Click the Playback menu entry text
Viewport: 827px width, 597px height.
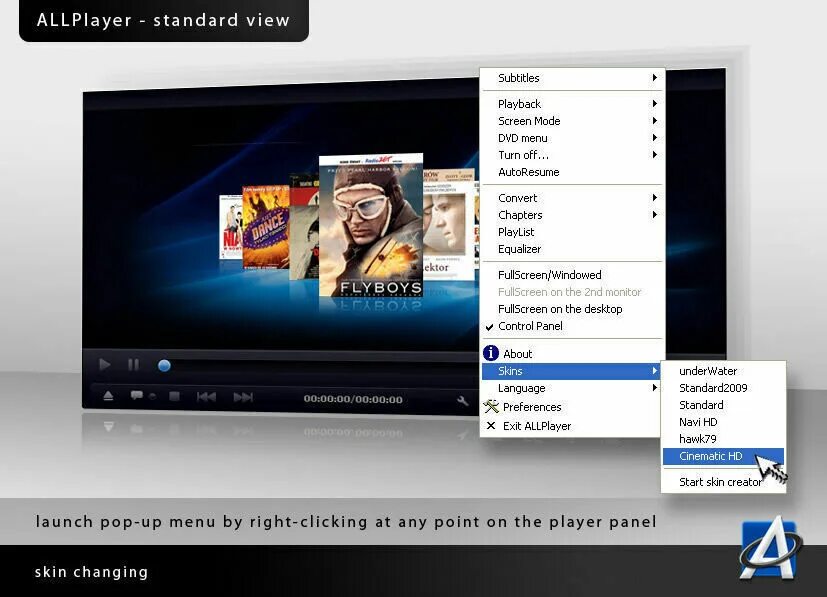coord(520,104)
